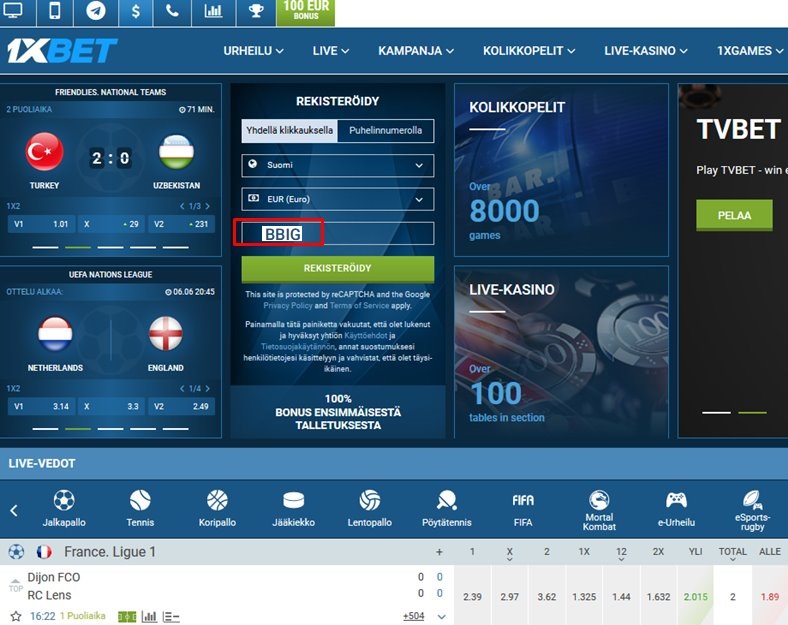The height and width of the screenshot is (625, 788).
Task: Go to next market in Turkey match card
Action: click(208, 206)
